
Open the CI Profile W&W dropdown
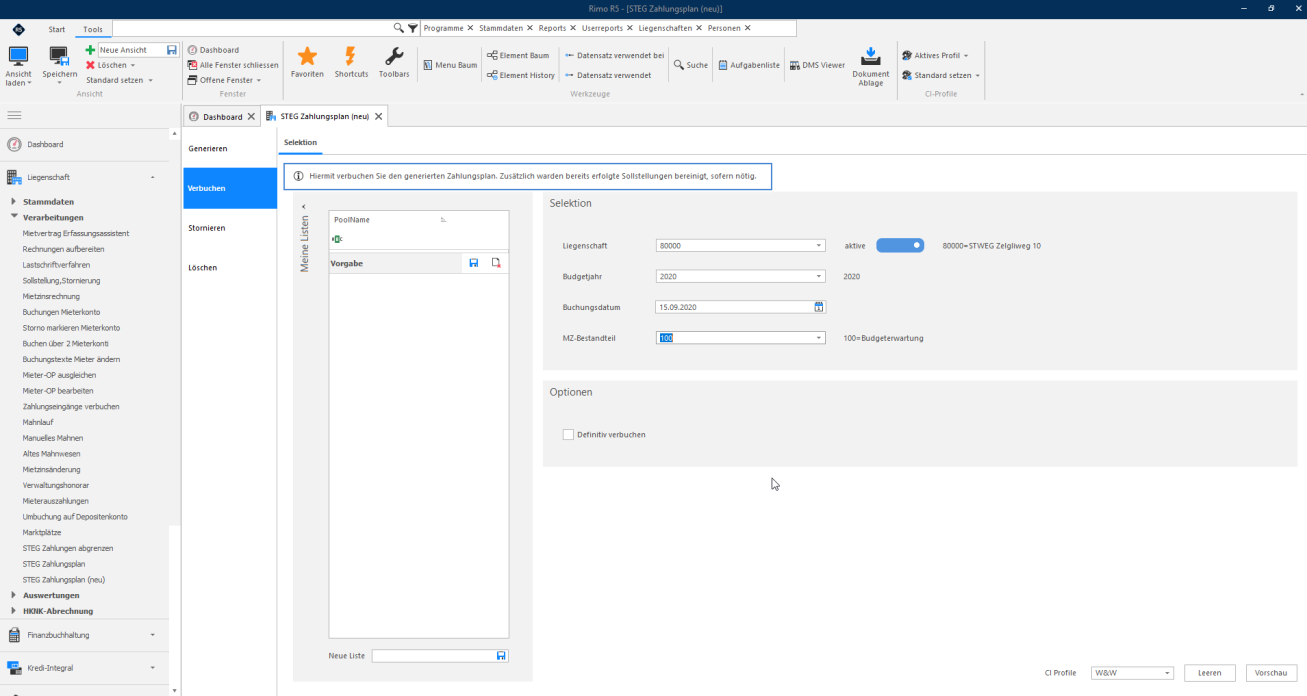click(1167, 673)
